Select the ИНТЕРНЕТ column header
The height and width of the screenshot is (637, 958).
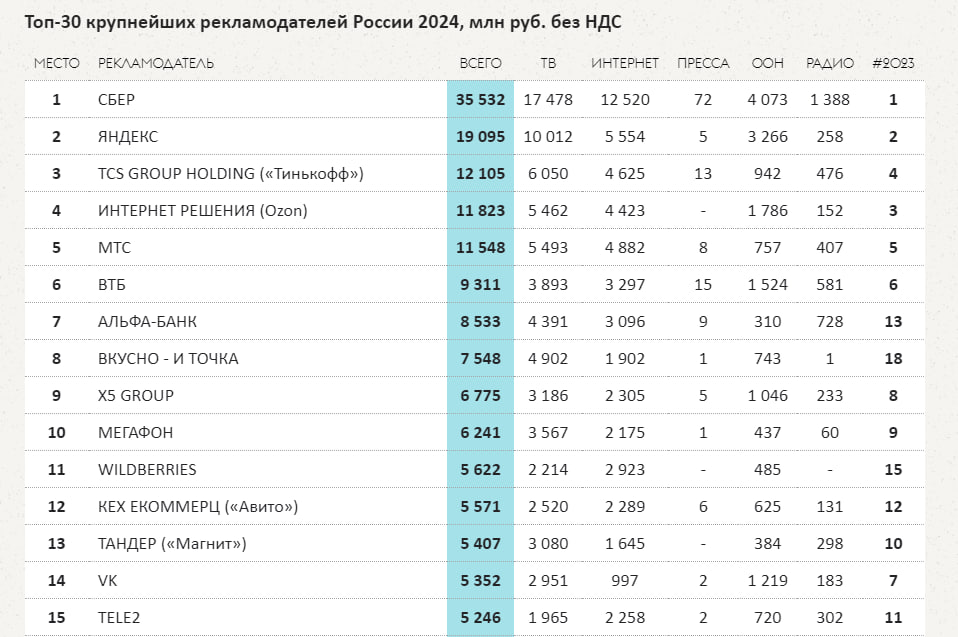point(625,63)
